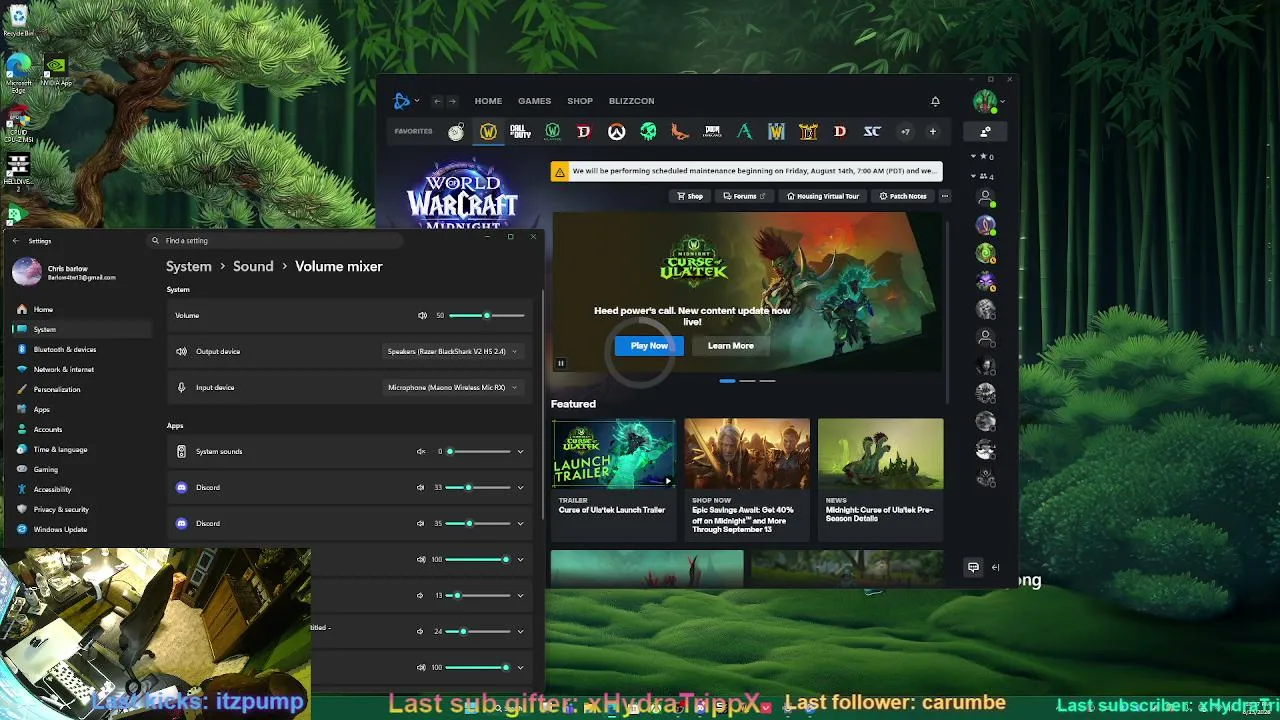Show the +7 more favorite games
This screenshot has width=1280, height=720.
pyautogui.click(x=905, y=131)
